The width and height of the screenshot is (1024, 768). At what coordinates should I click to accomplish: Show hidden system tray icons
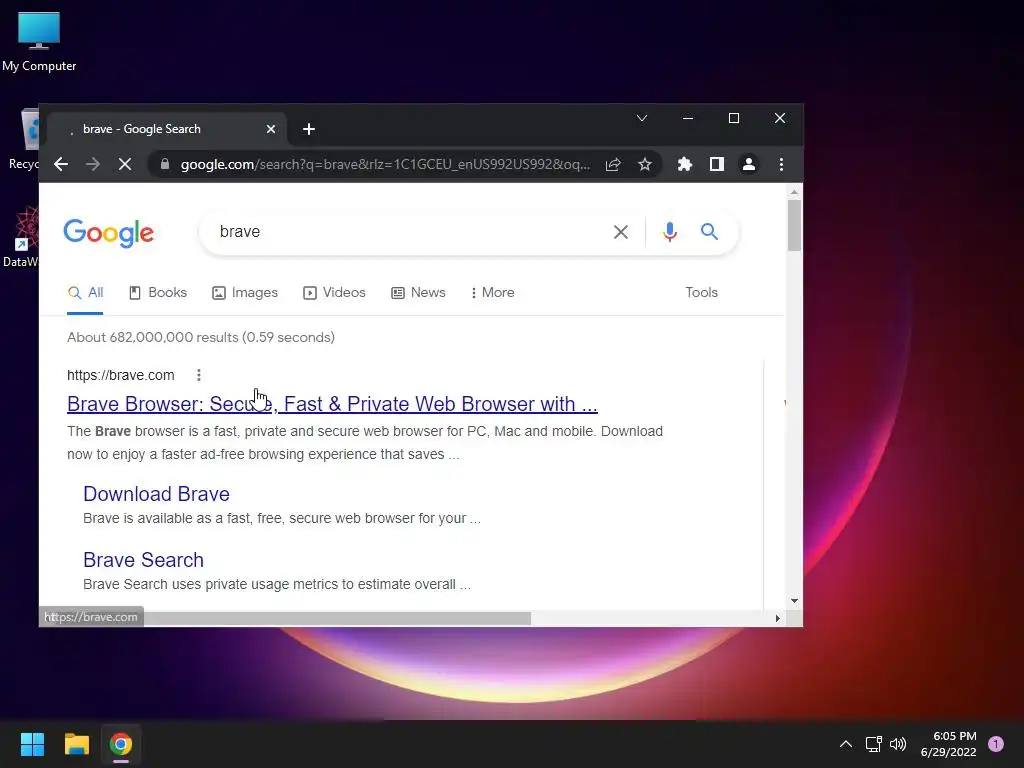[x=845, y=744]
